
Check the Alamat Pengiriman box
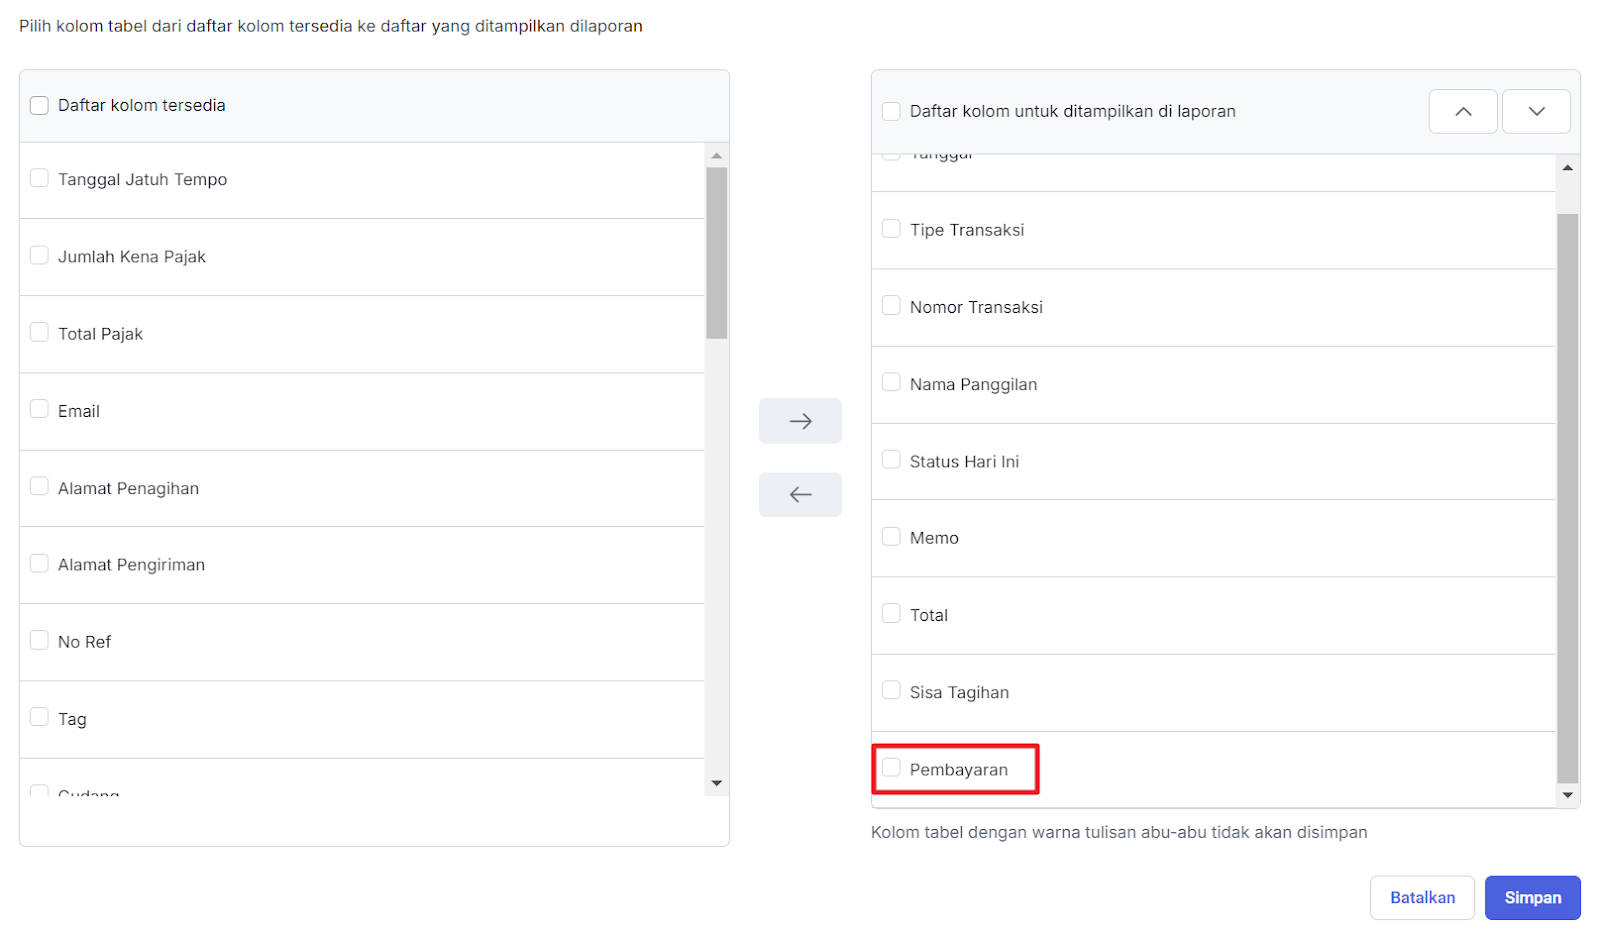coord(39,563)
